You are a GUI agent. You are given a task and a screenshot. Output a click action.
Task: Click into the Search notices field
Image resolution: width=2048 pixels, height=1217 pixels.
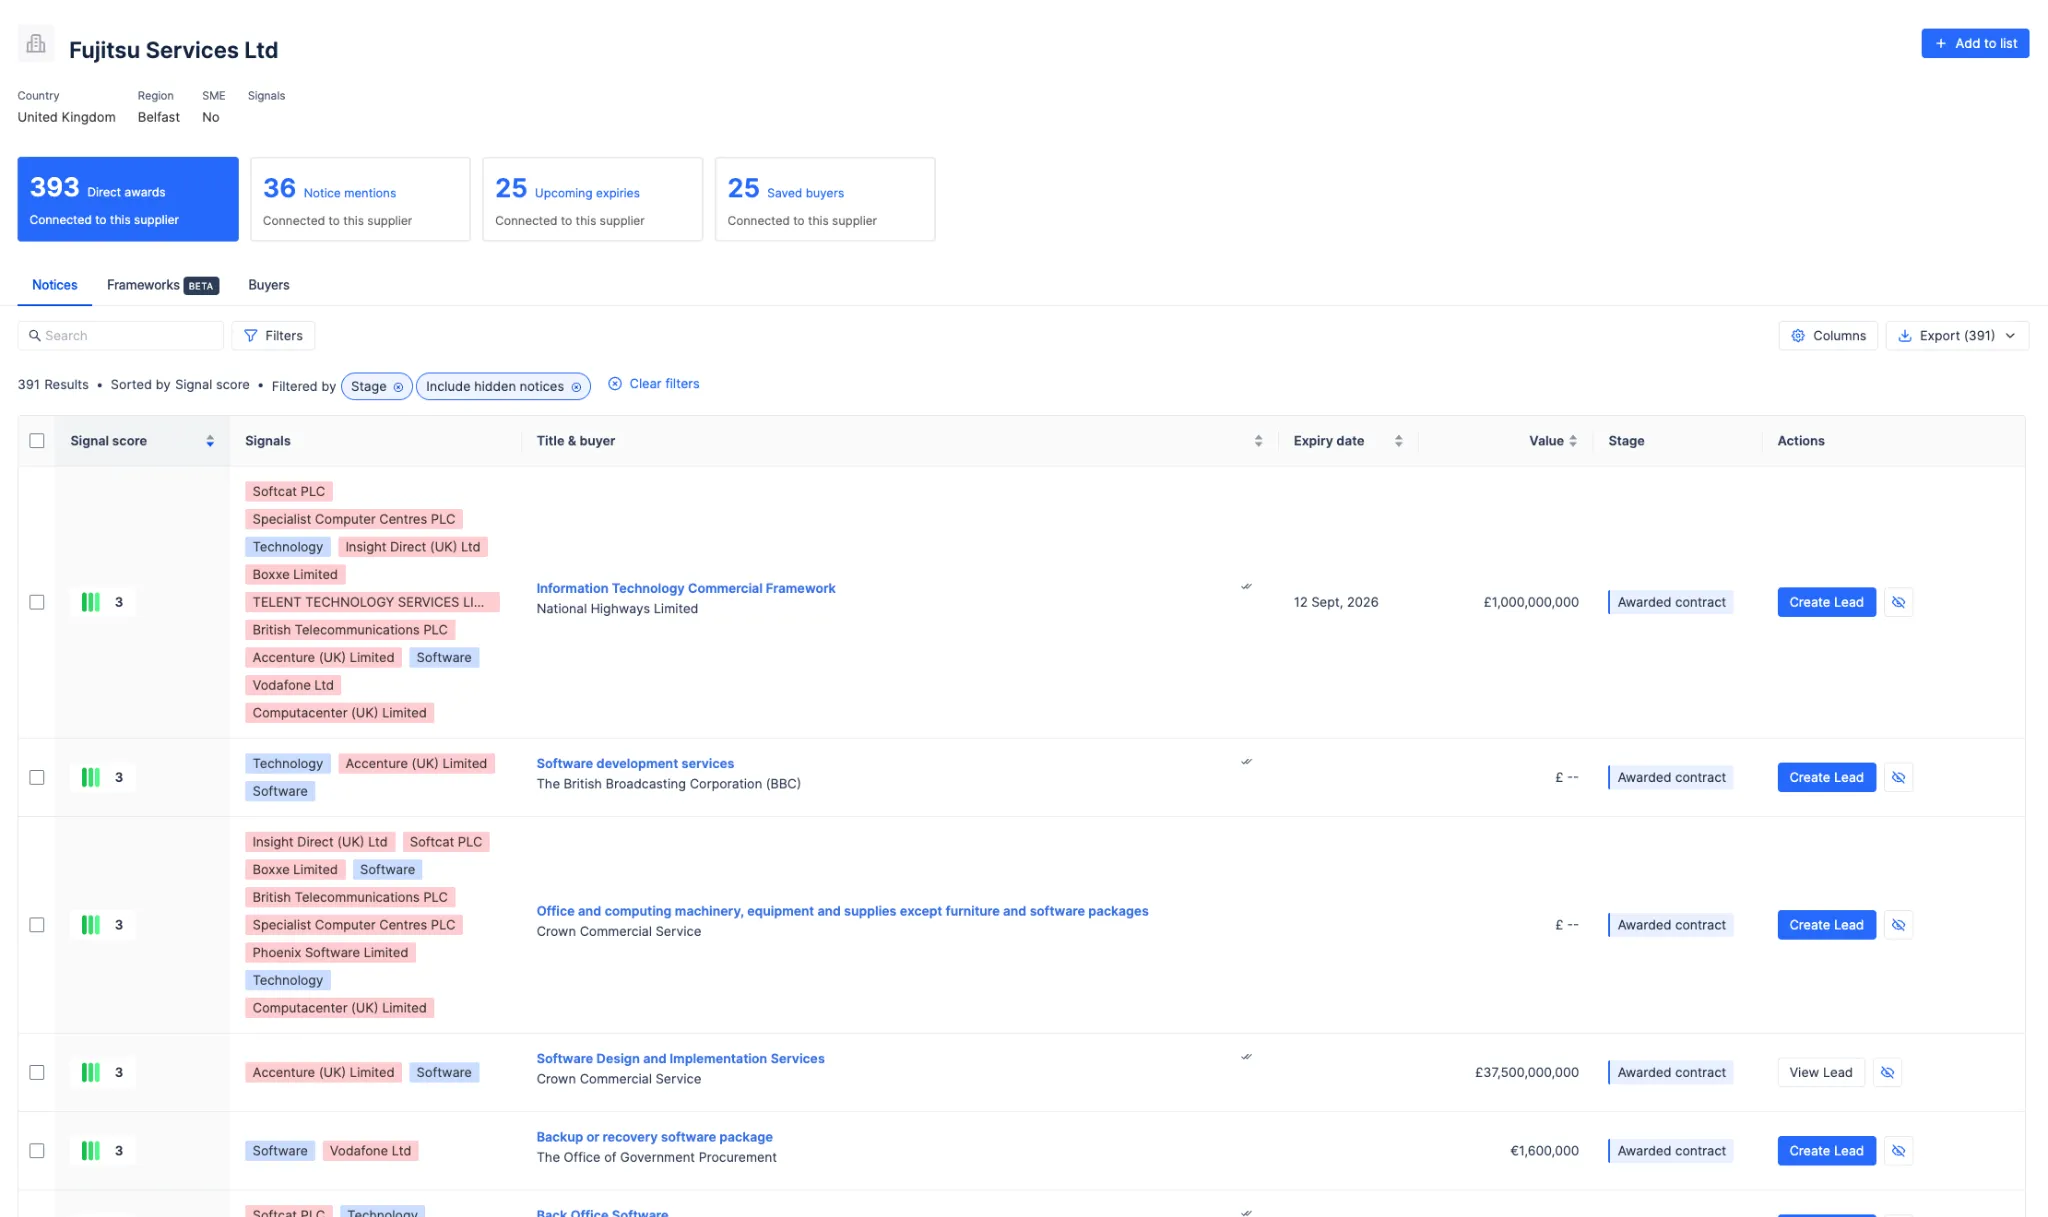[121, 336]
